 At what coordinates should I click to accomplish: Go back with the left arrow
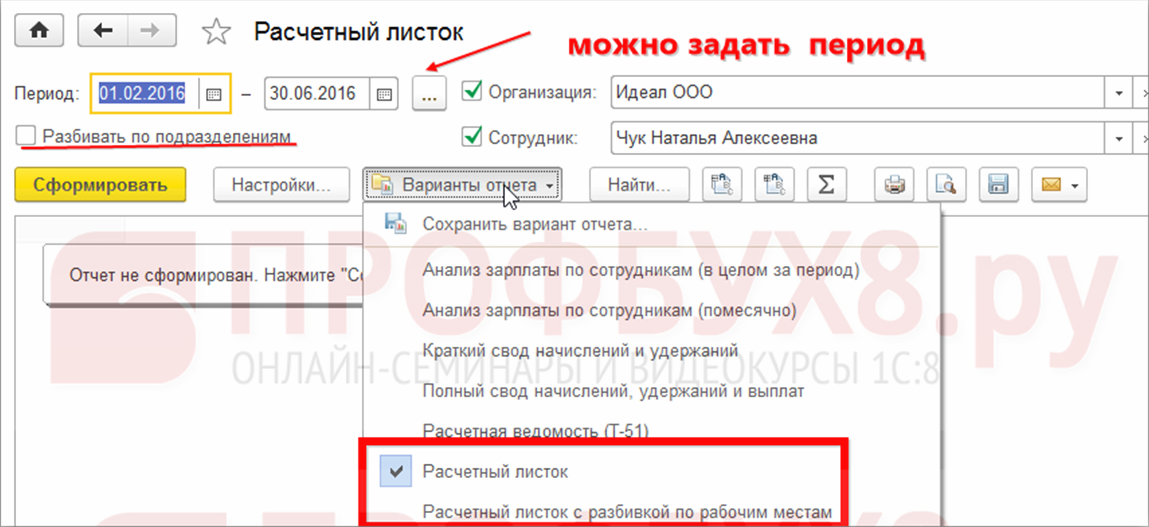(102, 31)
